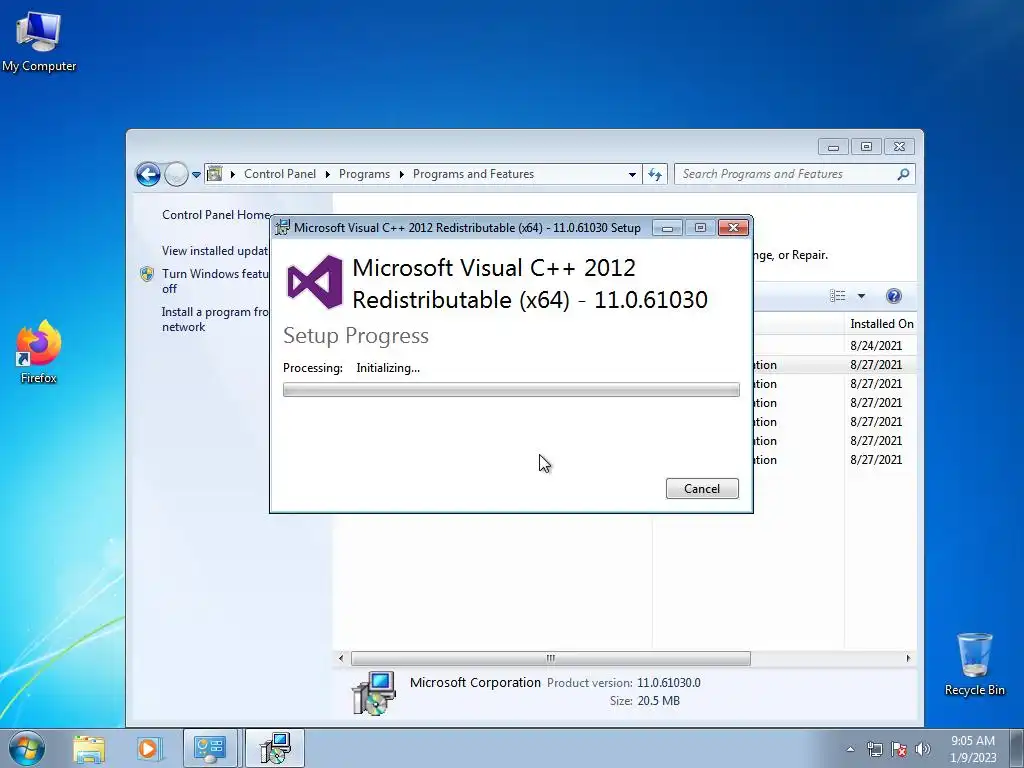Open Programs and Features help icon

click(x=894, y=296)
